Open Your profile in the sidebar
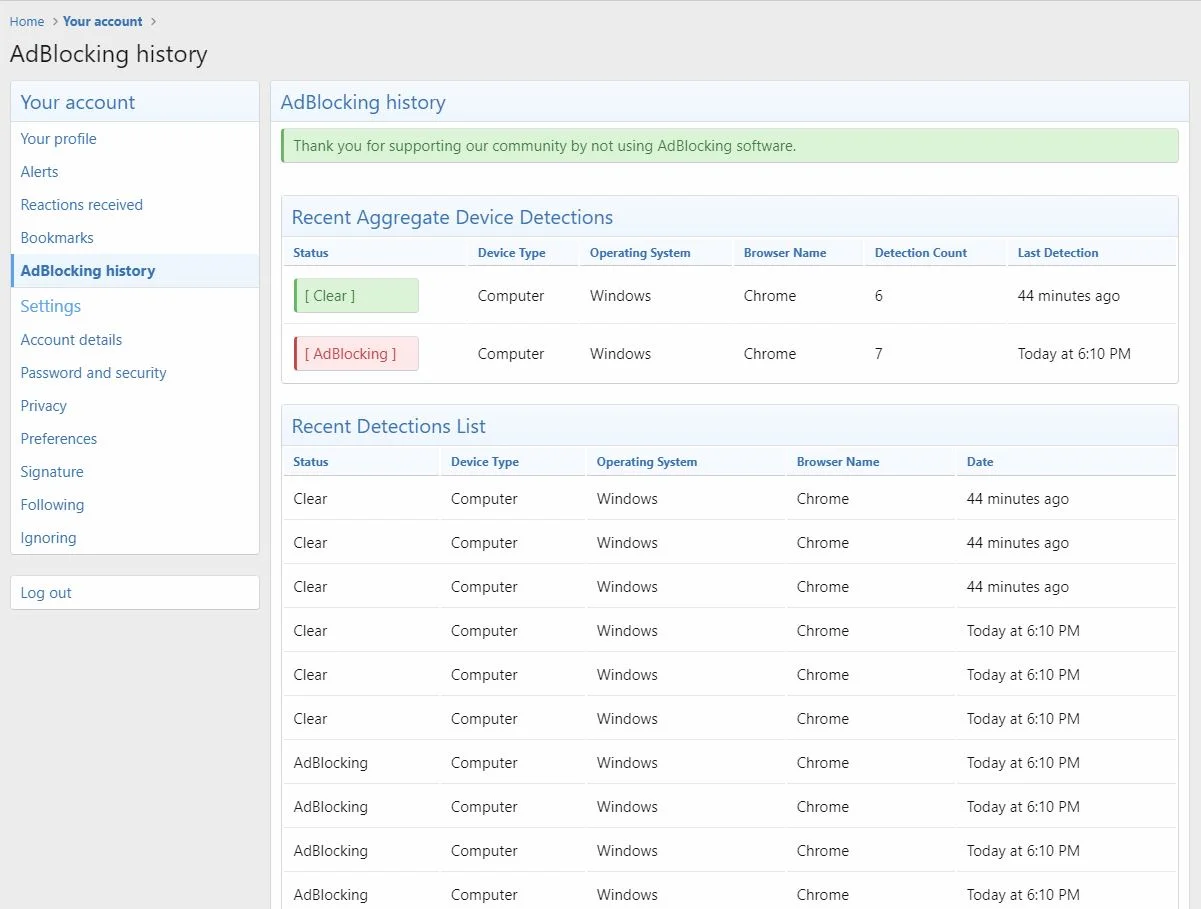Image resolution: width=1201 pixels, height=909 pixels. pyautogui.click(x=59, y=139)
